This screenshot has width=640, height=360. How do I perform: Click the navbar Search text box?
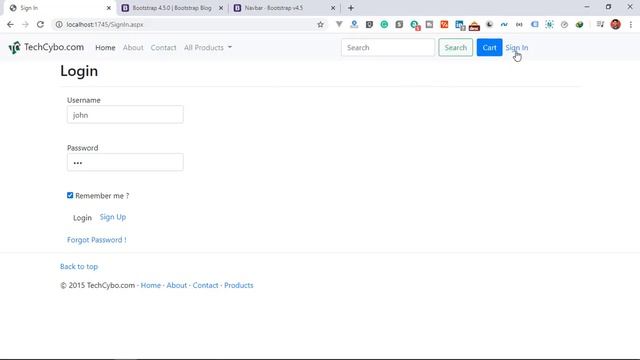pyautogui.click(x=388, y=47)
